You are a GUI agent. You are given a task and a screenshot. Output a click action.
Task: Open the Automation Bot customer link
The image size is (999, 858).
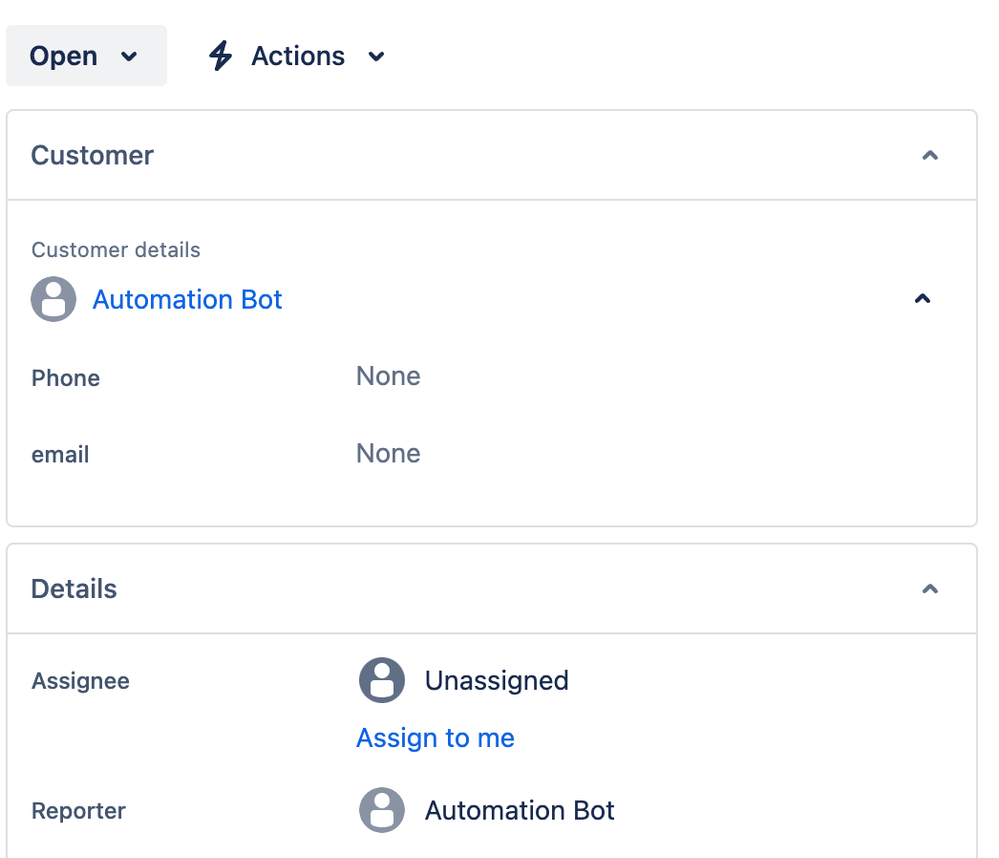coord(187,300)
